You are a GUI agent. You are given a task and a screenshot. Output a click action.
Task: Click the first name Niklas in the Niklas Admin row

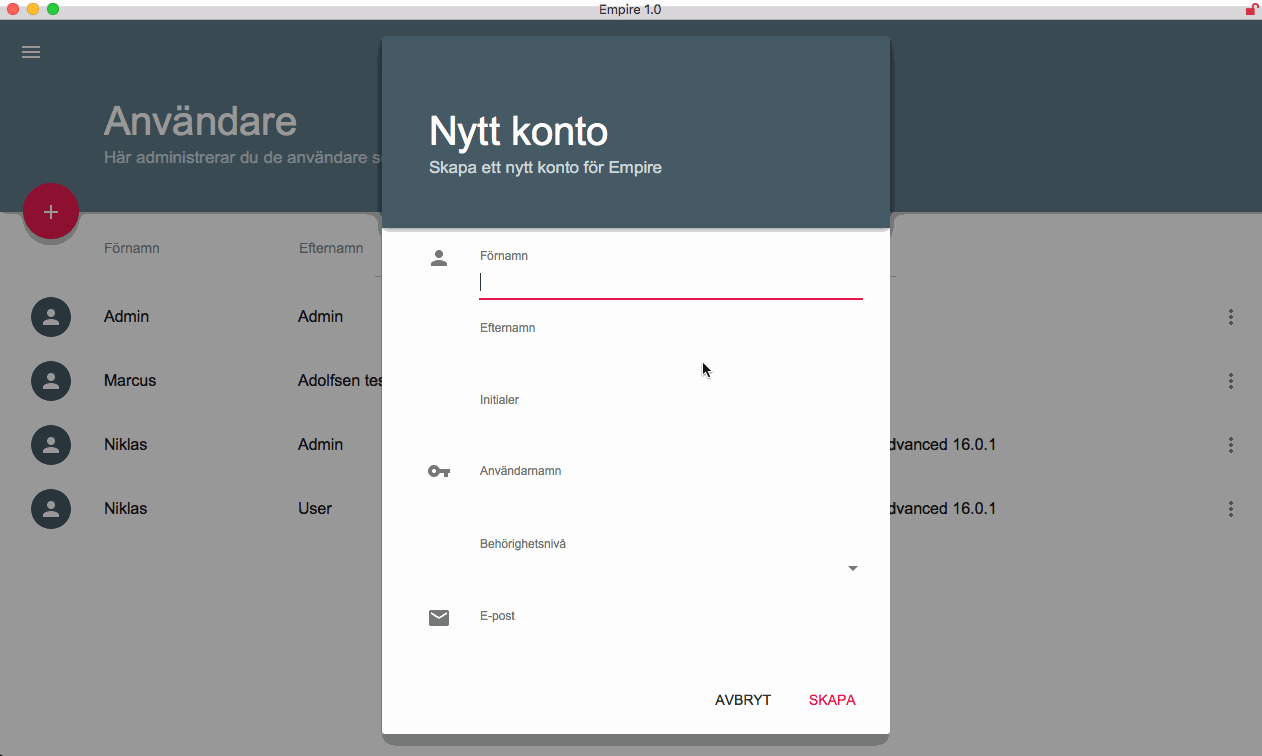click(x=125, y=445)
